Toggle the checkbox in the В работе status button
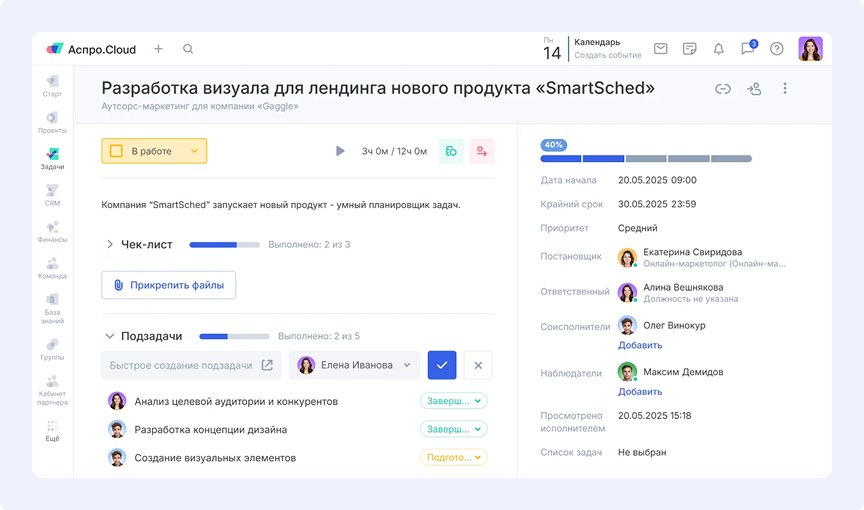The width and height of the screenshot is (864, 510). pos(116,151)
